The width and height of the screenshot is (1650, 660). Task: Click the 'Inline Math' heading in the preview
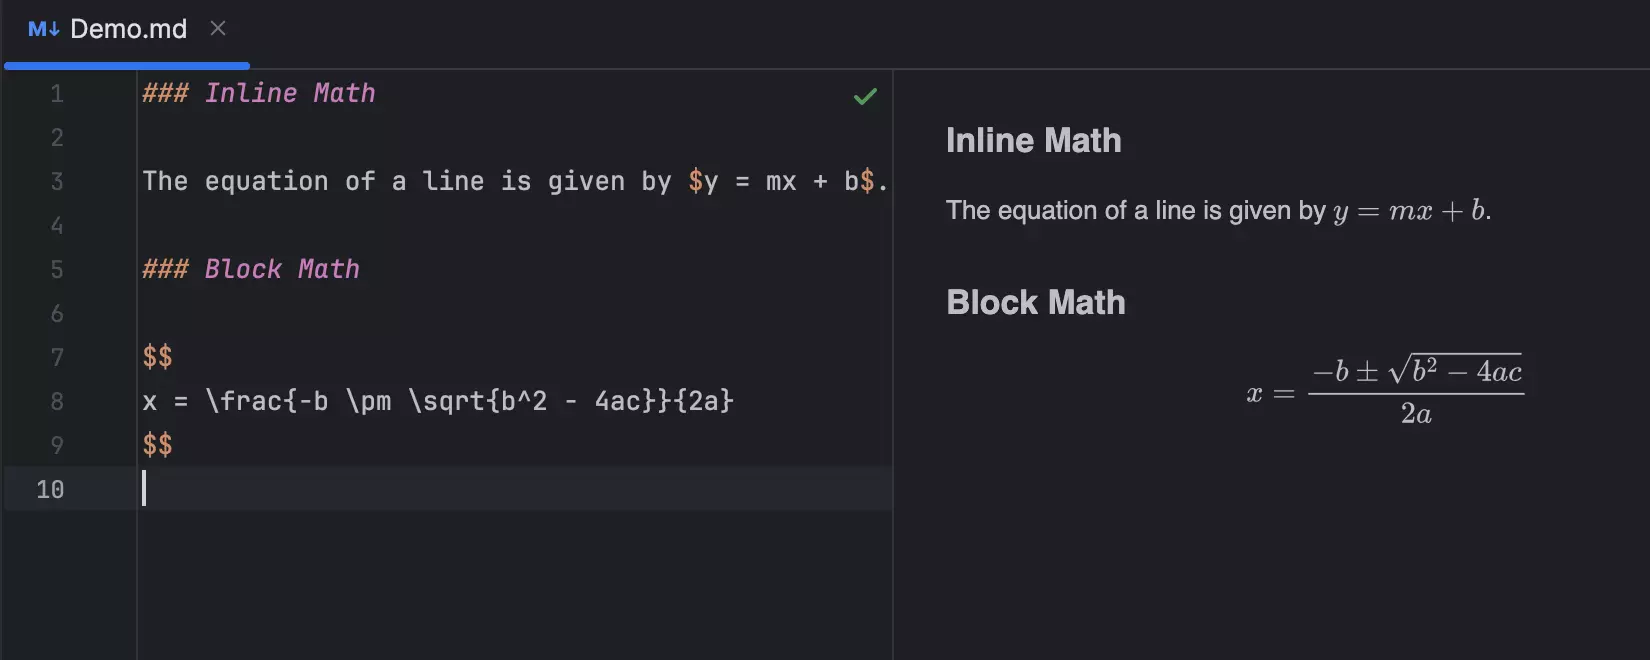tap(1033, 141)
